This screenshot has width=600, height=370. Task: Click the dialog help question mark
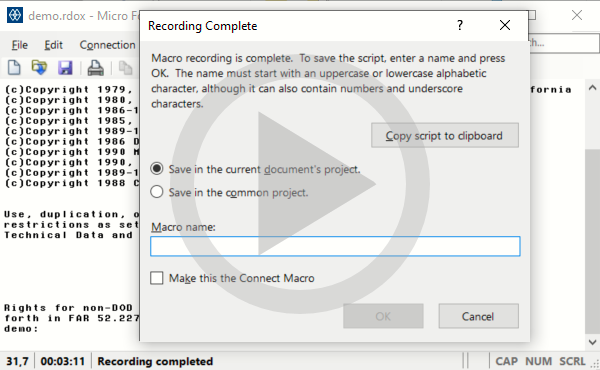click(x=460, y=25)
